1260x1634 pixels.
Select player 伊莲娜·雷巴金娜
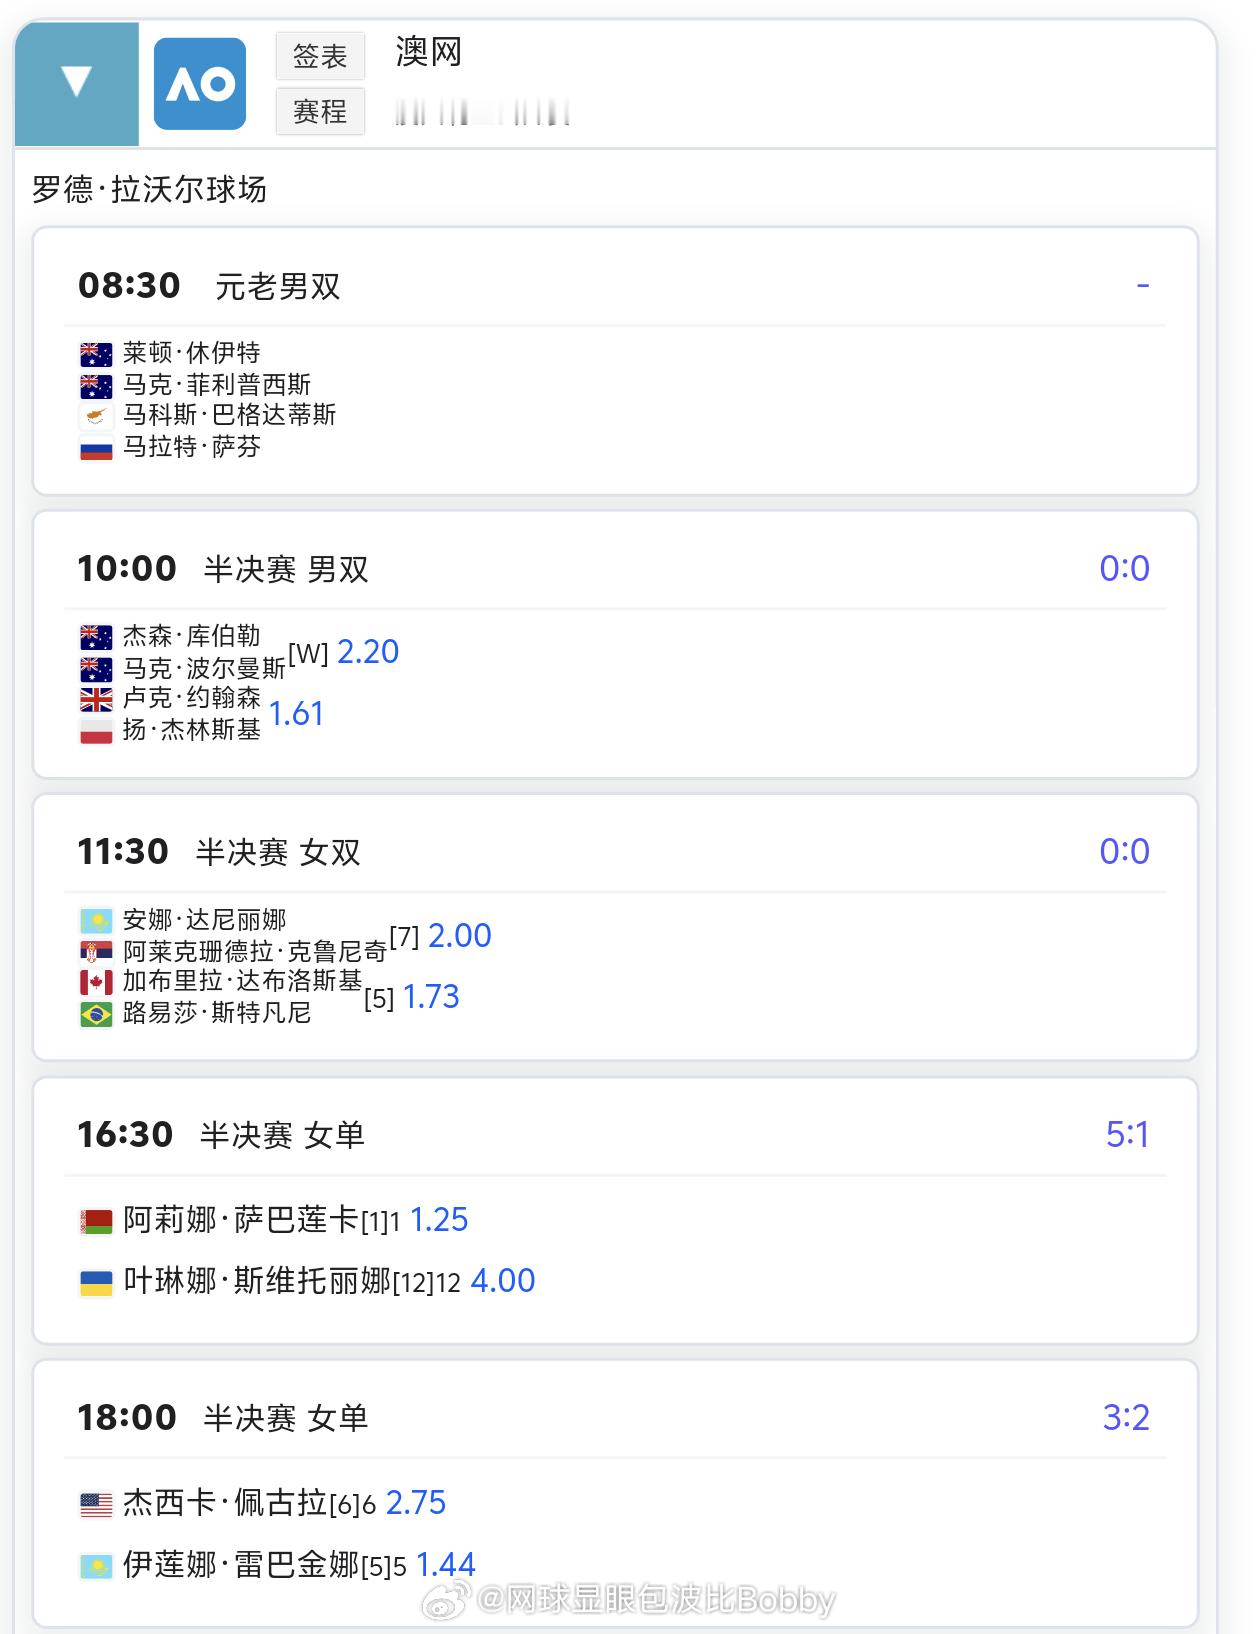240,1564
